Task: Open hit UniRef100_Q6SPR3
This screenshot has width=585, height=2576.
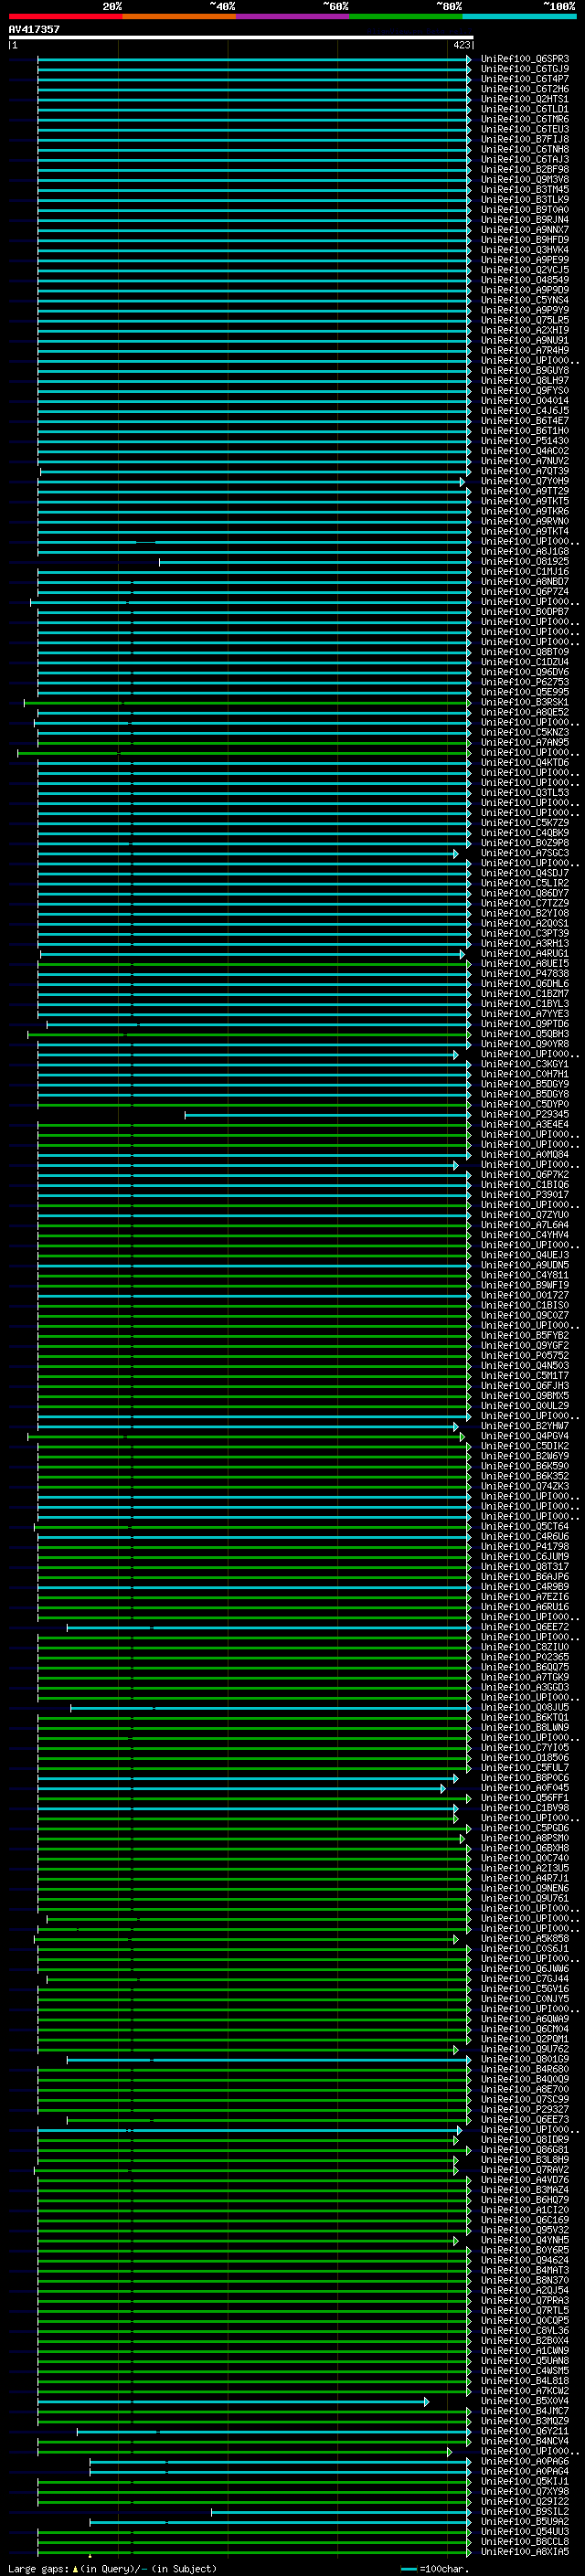Action: tap(524, 59)
